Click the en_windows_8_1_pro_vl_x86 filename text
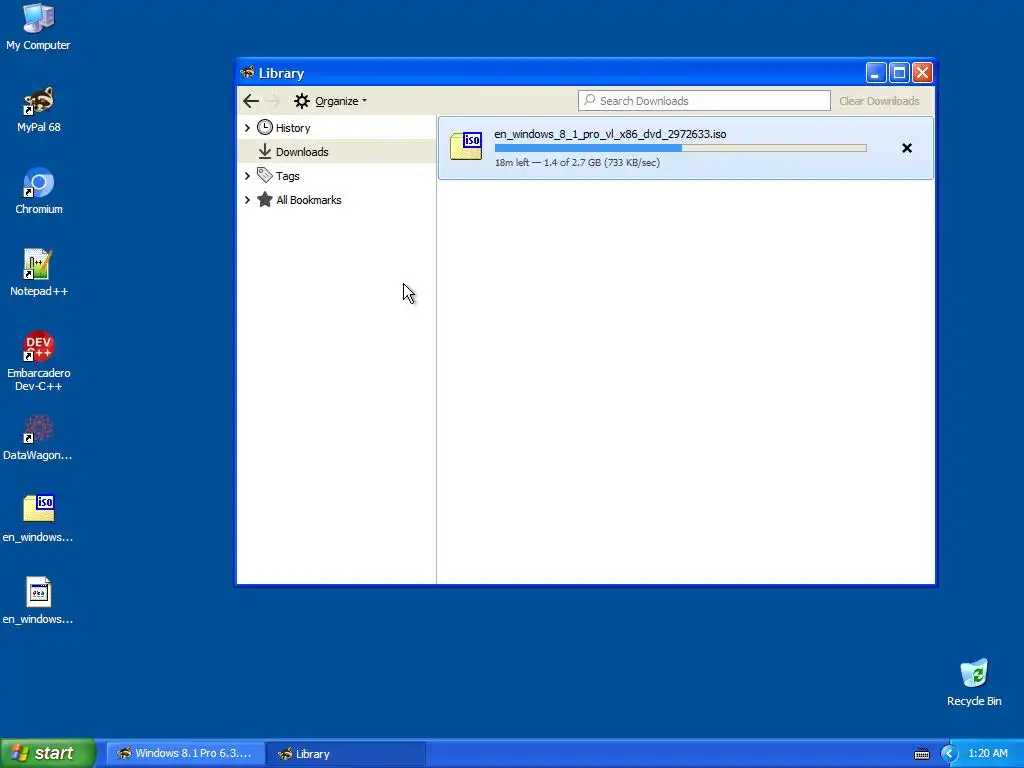This screenshot has width=1024, height=768. point(610,134)
